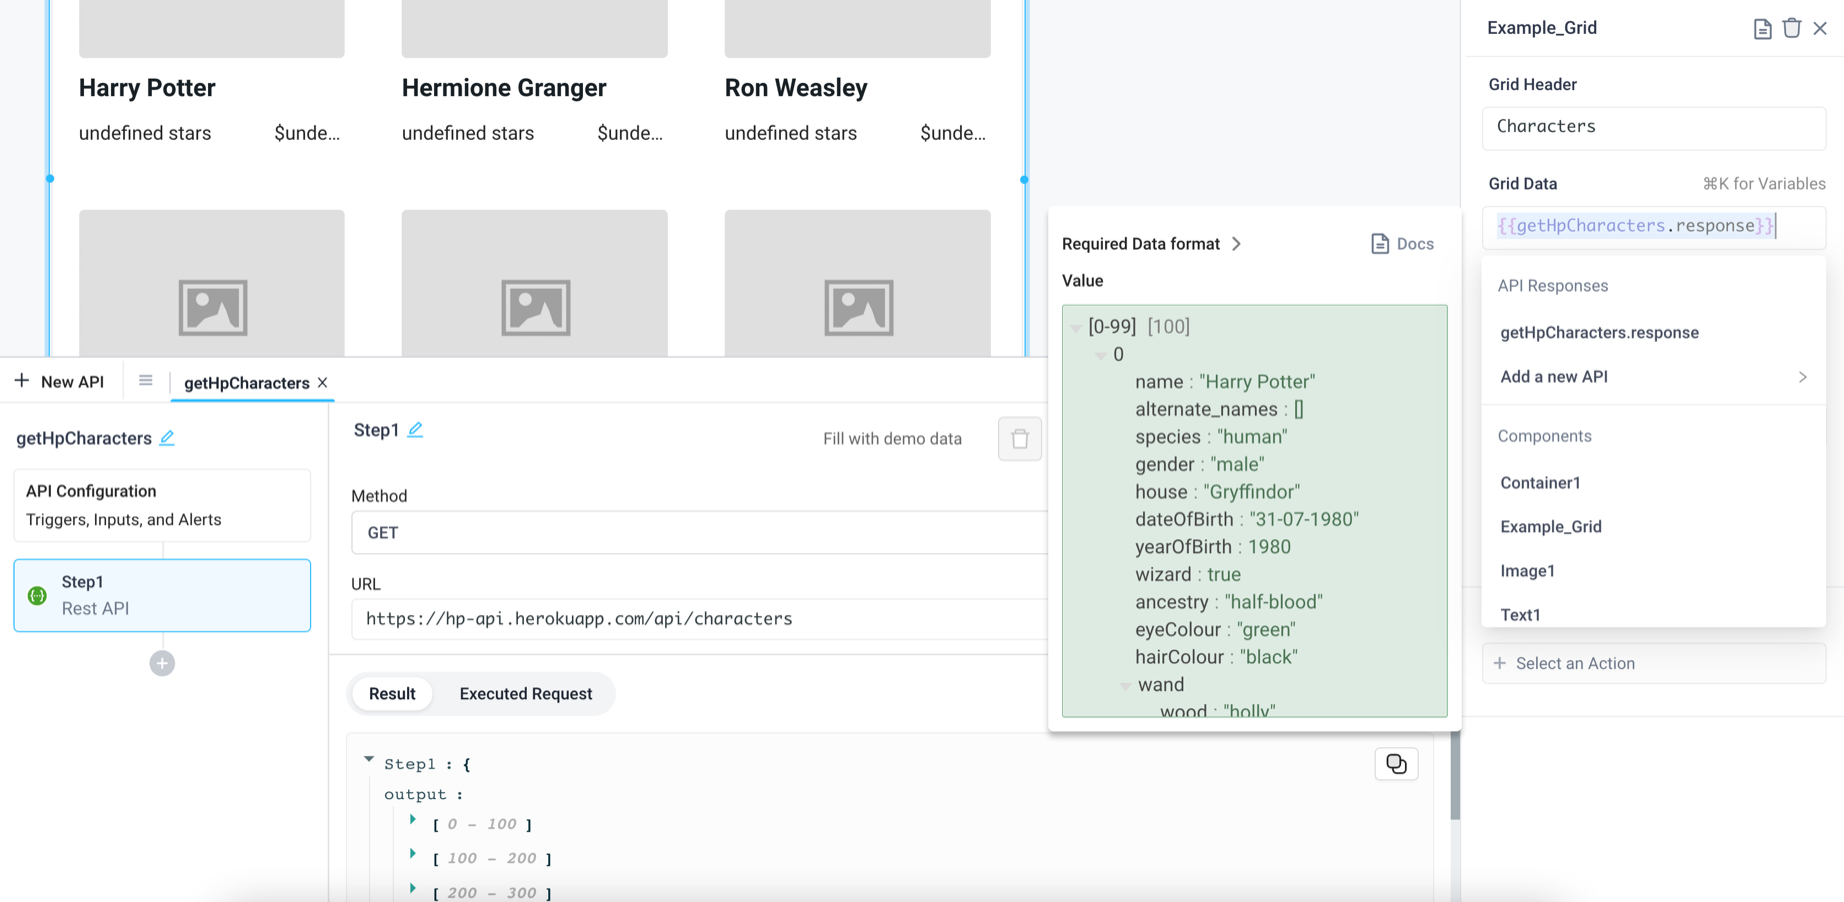Edit the Step1 name via its pencil icon

pyautogui.click(x=416, y=429)
